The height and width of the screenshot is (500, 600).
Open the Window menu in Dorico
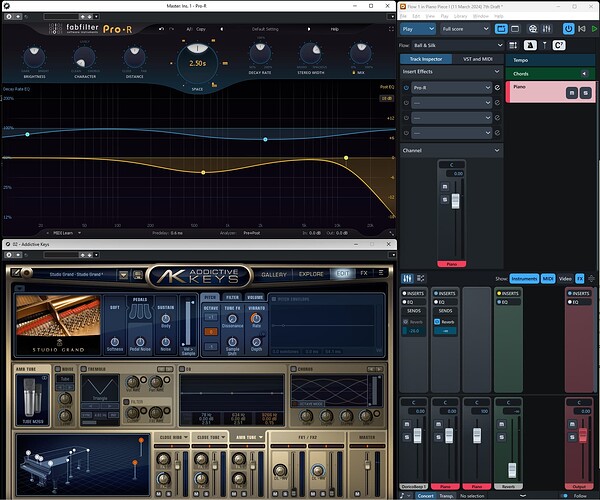pyautogui.click(x=481, y=16)
